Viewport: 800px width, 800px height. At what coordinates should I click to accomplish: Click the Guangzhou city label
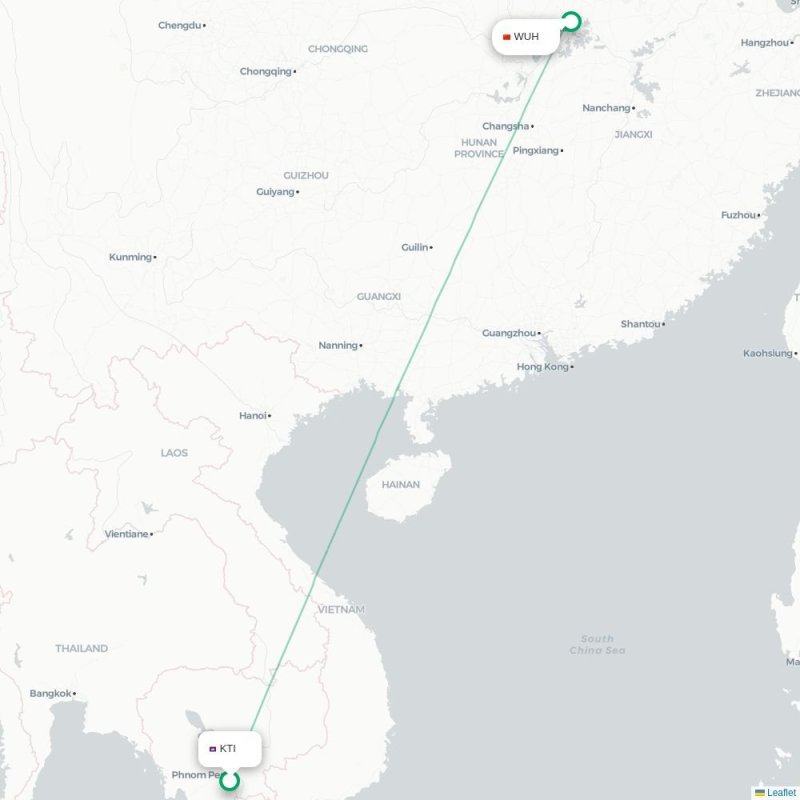tap(509, 333)
